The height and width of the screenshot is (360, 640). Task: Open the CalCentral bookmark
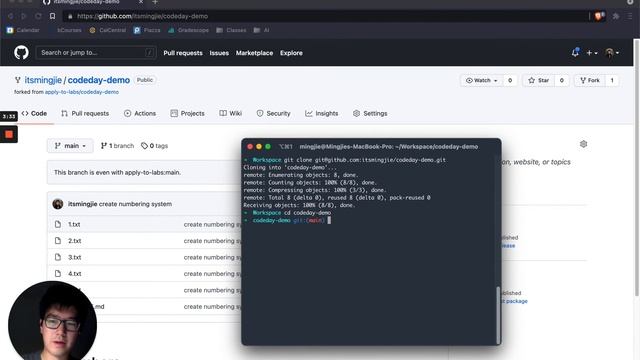pyautogui.click(x=108, y=30)
